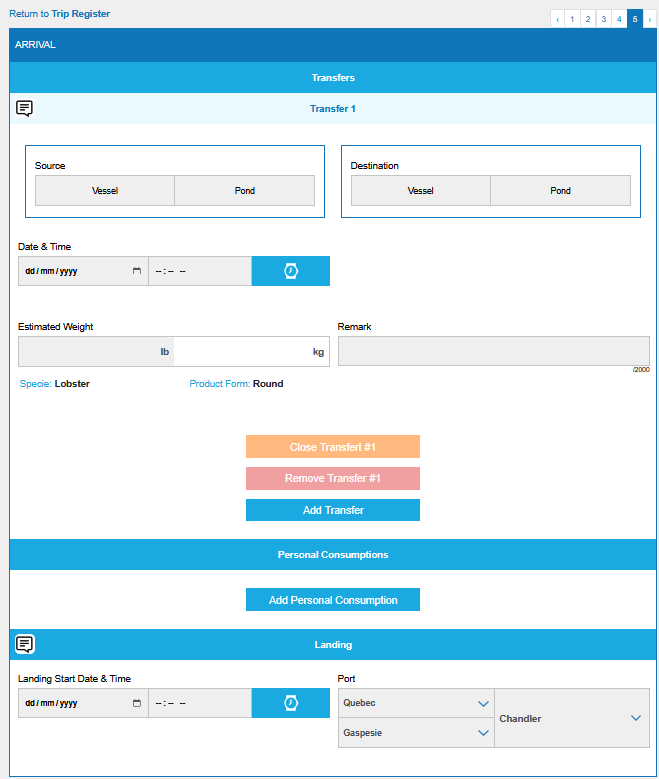Expand the Quebec province dropdown
Screen dimensions: 659x779
coord(416,703)
